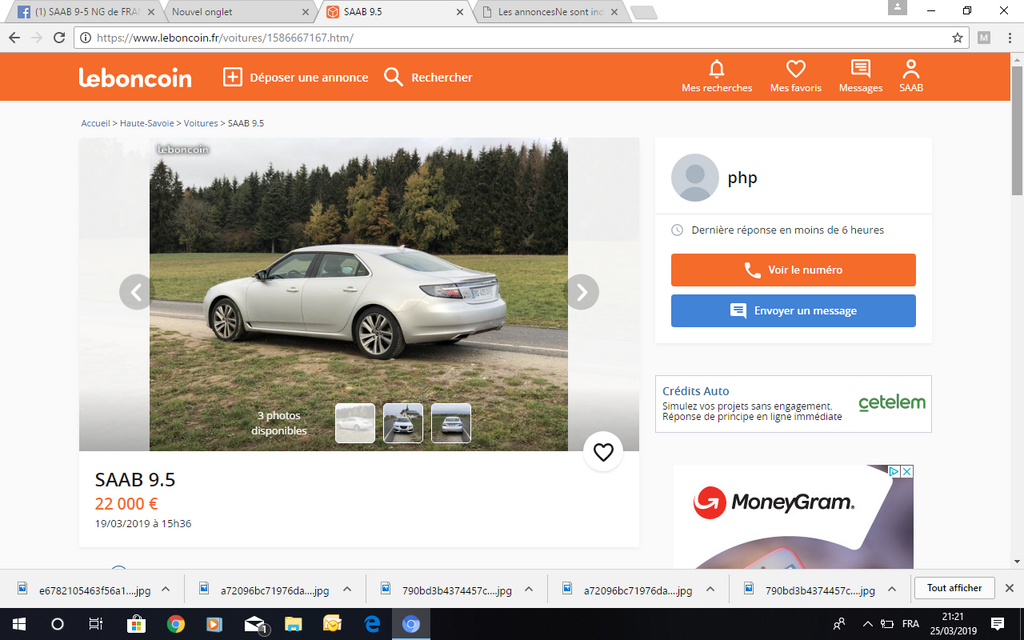1024x640 pixels.
Task: Click Tout afficher downloads button
Action: pos(954,588)
